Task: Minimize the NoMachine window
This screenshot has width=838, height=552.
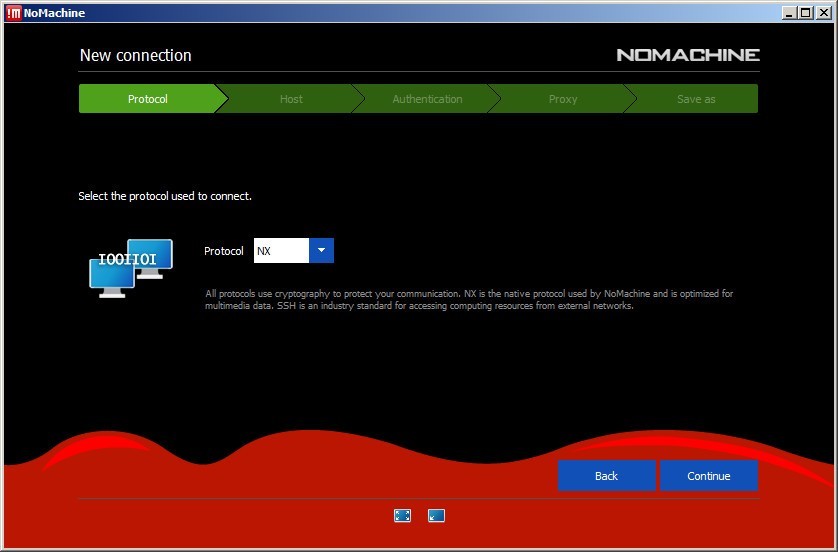Action: pos(789,13)
